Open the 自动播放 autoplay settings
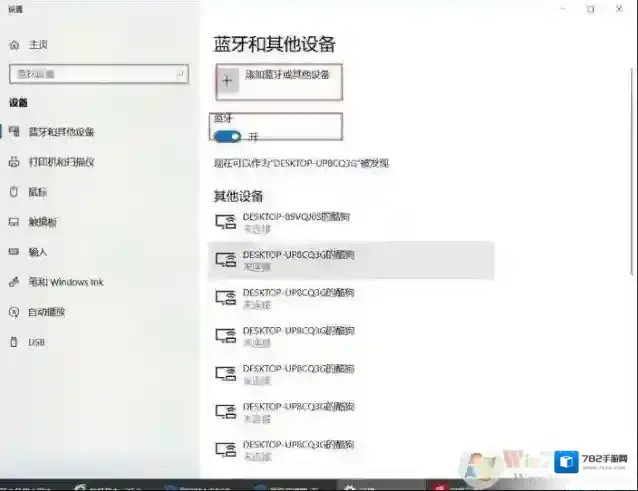The height and width of the screenshot is (491, 638). [x=37, y=312]
